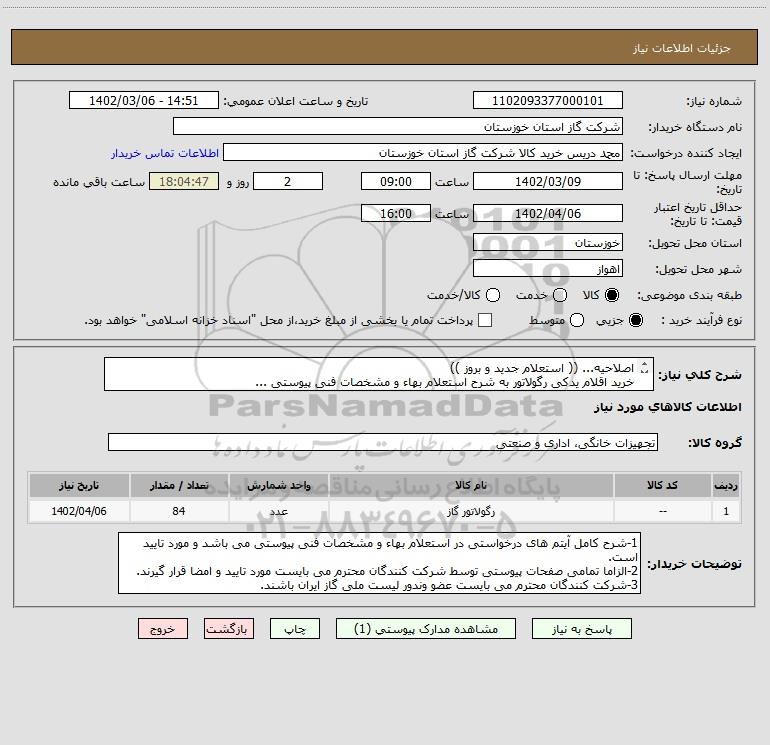Select the کالا/خدمت radio button

(x=493, y=295)
